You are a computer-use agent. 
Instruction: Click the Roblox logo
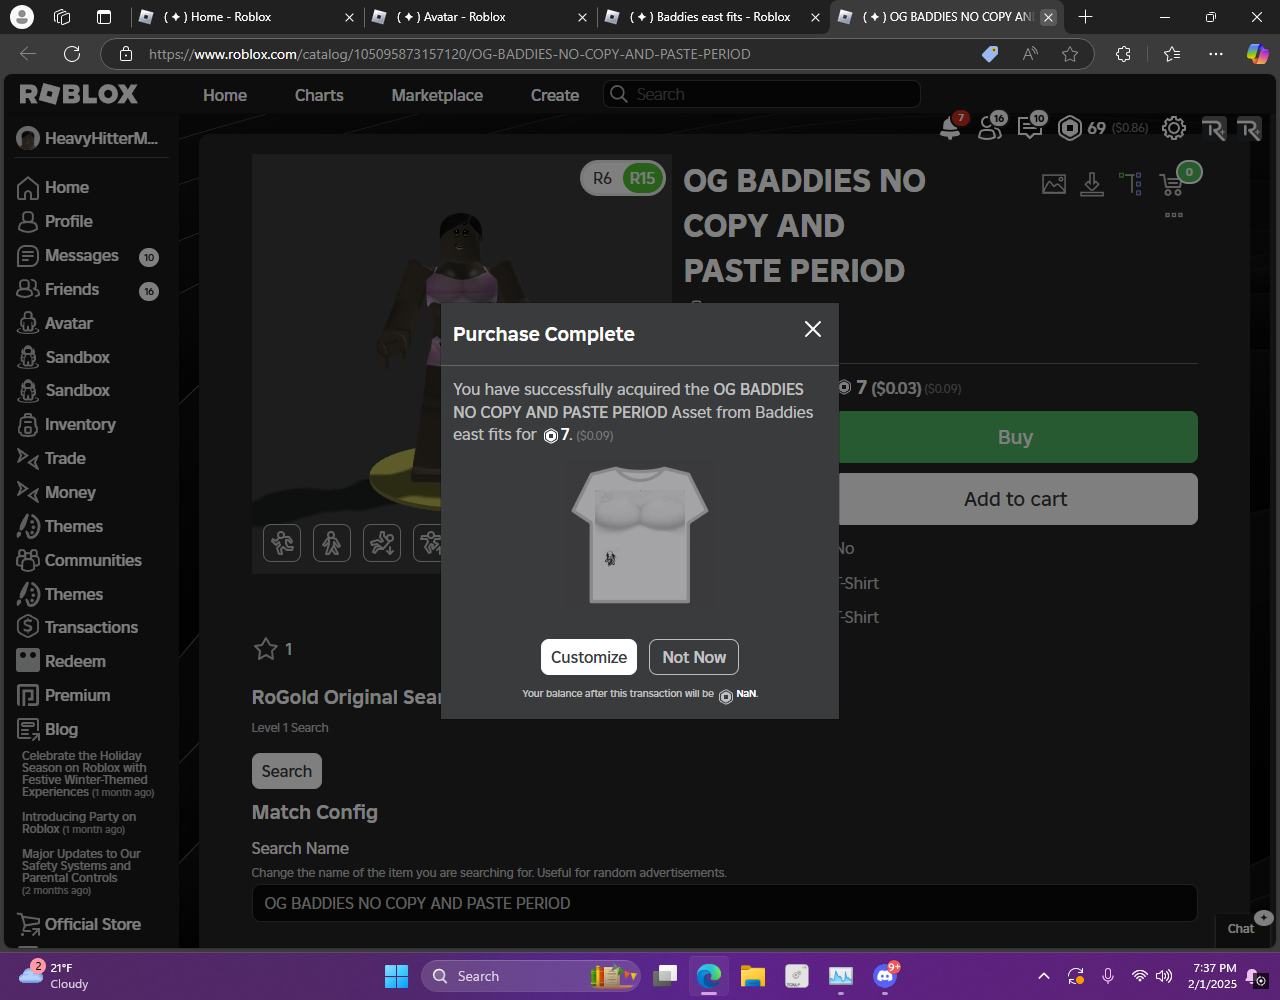79,95
